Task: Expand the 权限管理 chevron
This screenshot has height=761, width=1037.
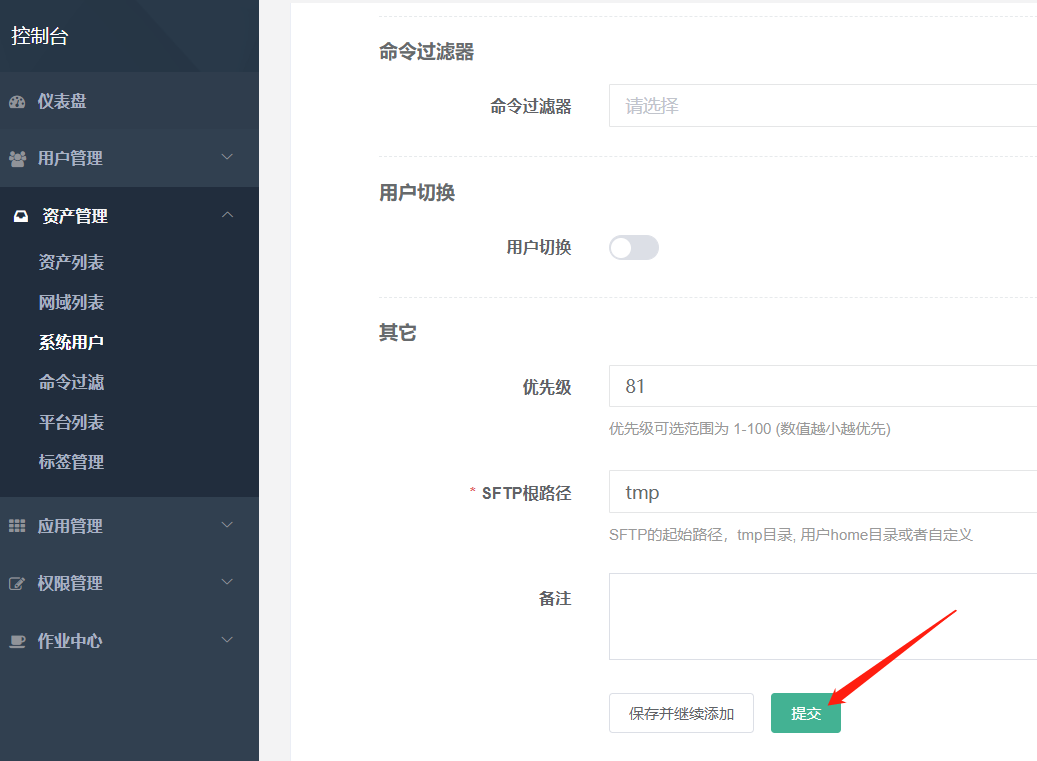Action: pyautogui.click(x=227, y=582)
